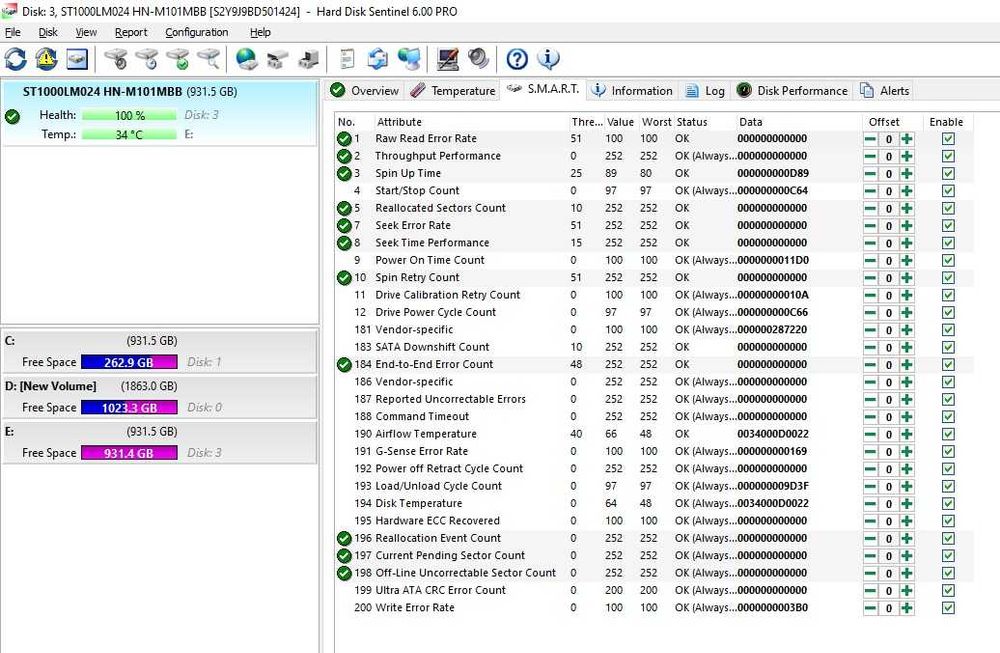Select the Reported Uncorrectable Errors row
This screenshot has height=653, width=1000.
point(654,399)
